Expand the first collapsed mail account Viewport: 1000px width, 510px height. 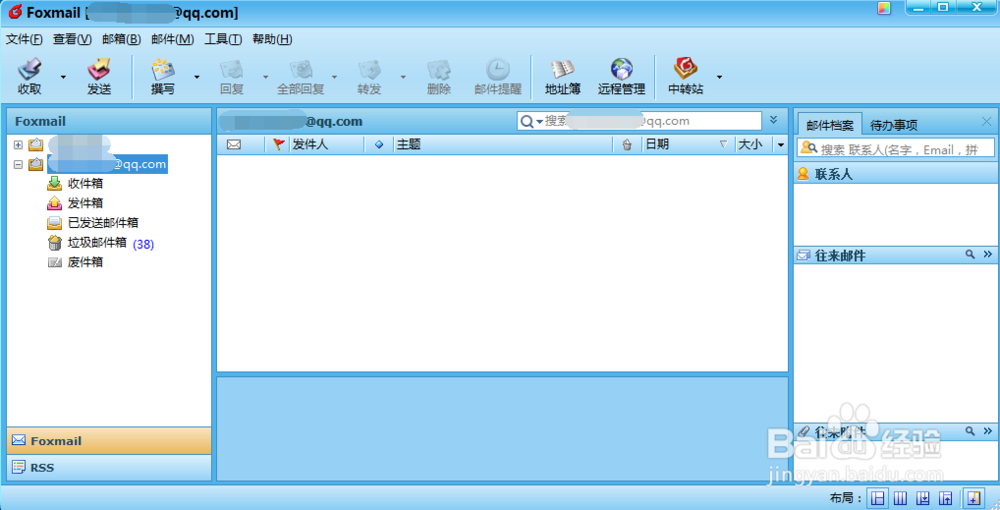(18, 145)
